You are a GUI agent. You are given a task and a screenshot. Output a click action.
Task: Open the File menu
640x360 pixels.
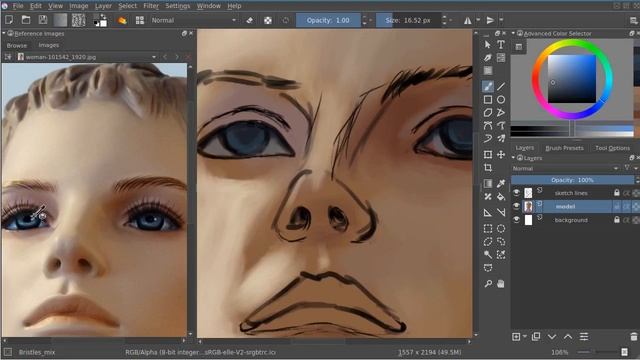tap(18, 6)
